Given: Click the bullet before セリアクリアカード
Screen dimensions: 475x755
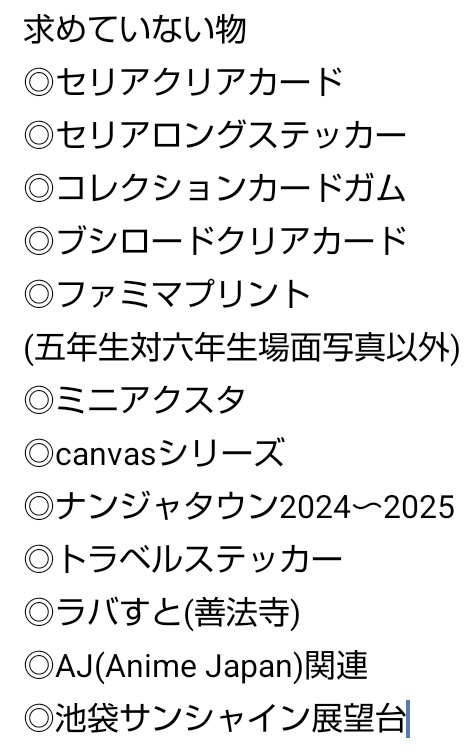Looking at the screenshot, I should point(39,81).
